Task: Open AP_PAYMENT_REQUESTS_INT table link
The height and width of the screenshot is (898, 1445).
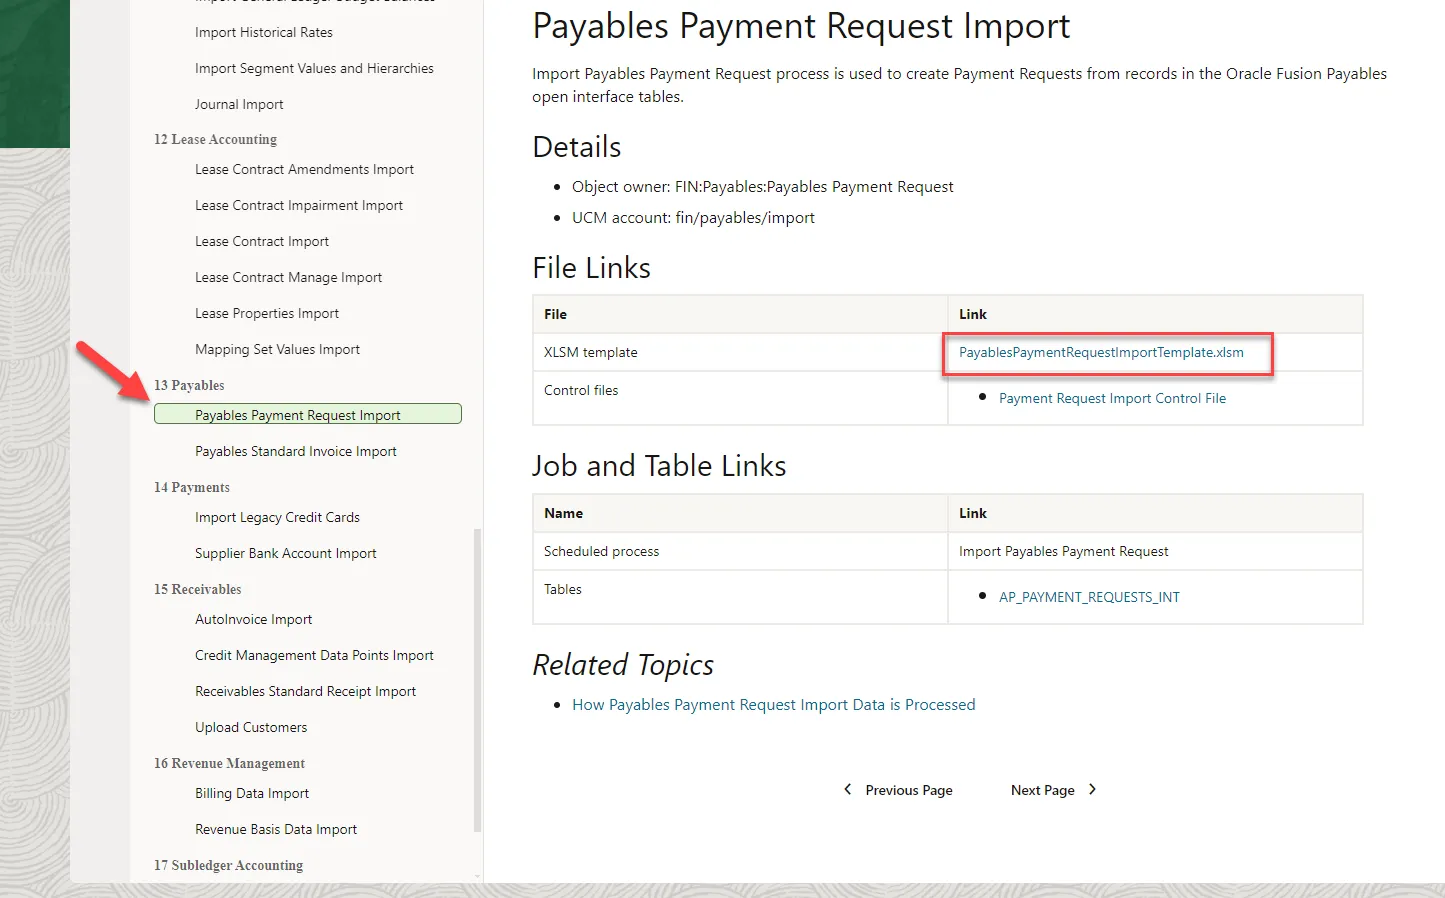Action: tap(1089, 597)
